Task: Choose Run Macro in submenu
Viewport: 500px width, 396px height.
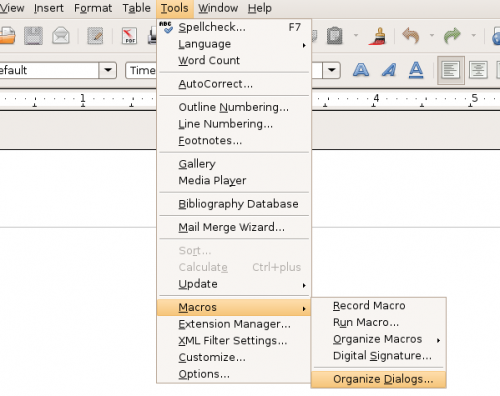Action: point(379,322)
